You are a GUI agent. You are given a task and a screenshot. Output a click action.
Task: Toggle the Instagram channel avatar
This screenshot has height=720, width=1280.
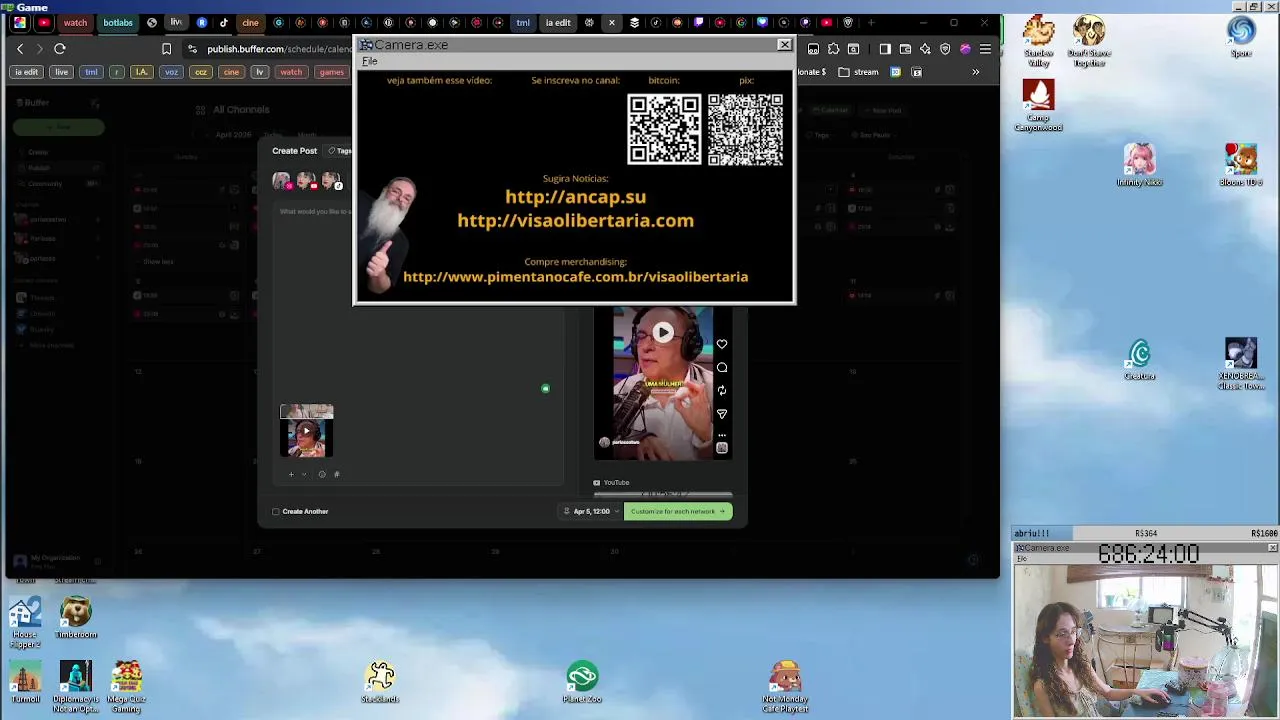pyautogui.click(x=281, y=180)
